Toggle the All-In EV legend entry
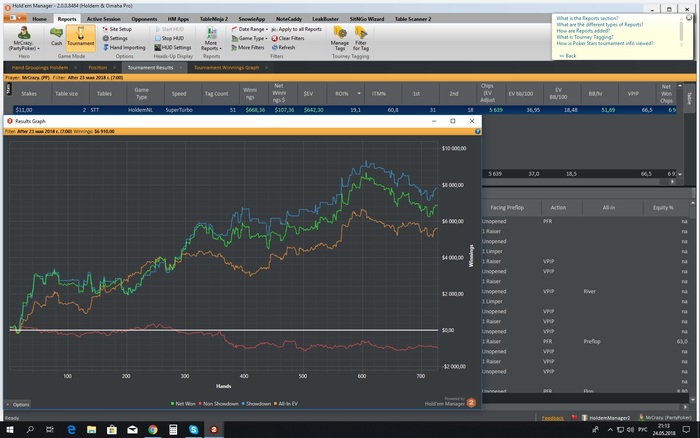The width and height of the screenshot is (700, 438). click(286, 404)
